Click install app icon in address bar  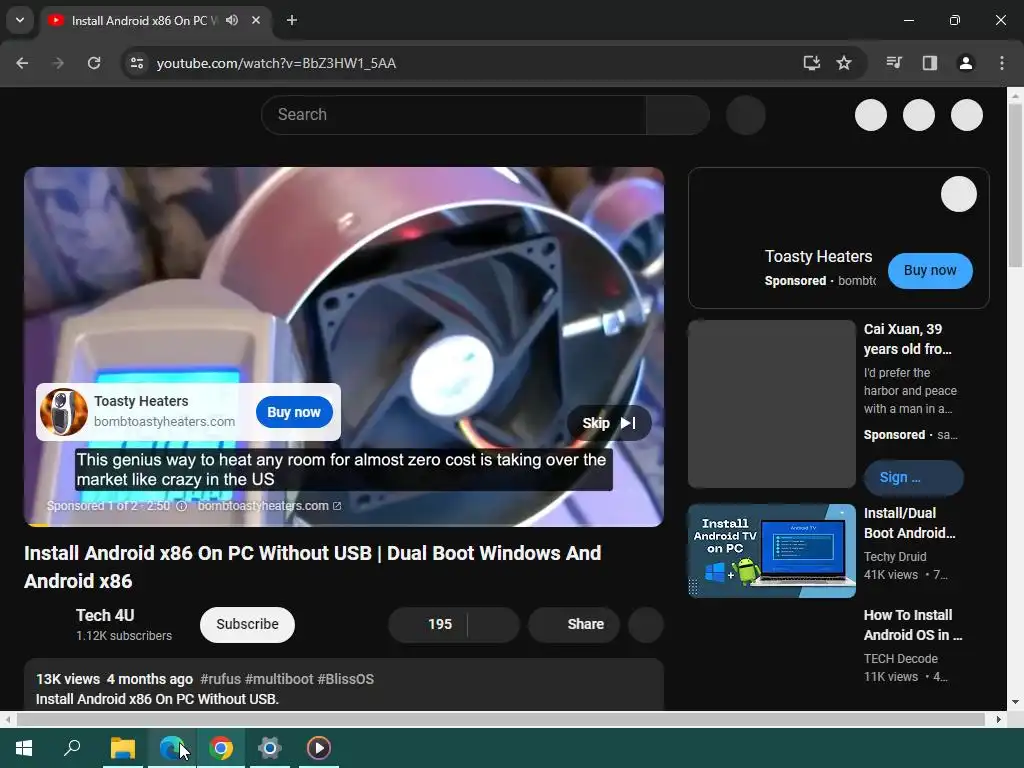pyautogui.click(x=811, y=63)
